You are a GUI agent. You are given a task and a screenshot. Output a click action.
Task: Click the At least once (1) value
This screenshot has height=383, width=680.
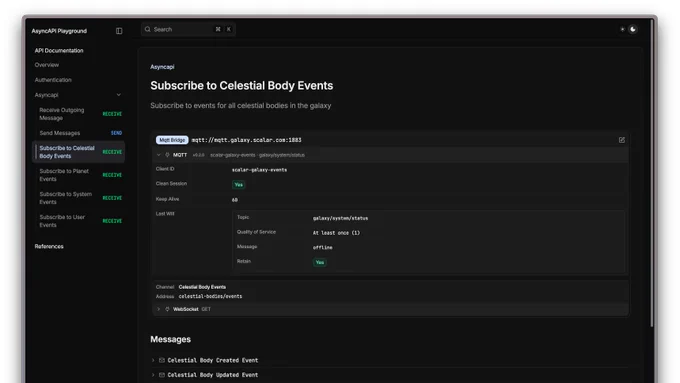click(336, 233)
